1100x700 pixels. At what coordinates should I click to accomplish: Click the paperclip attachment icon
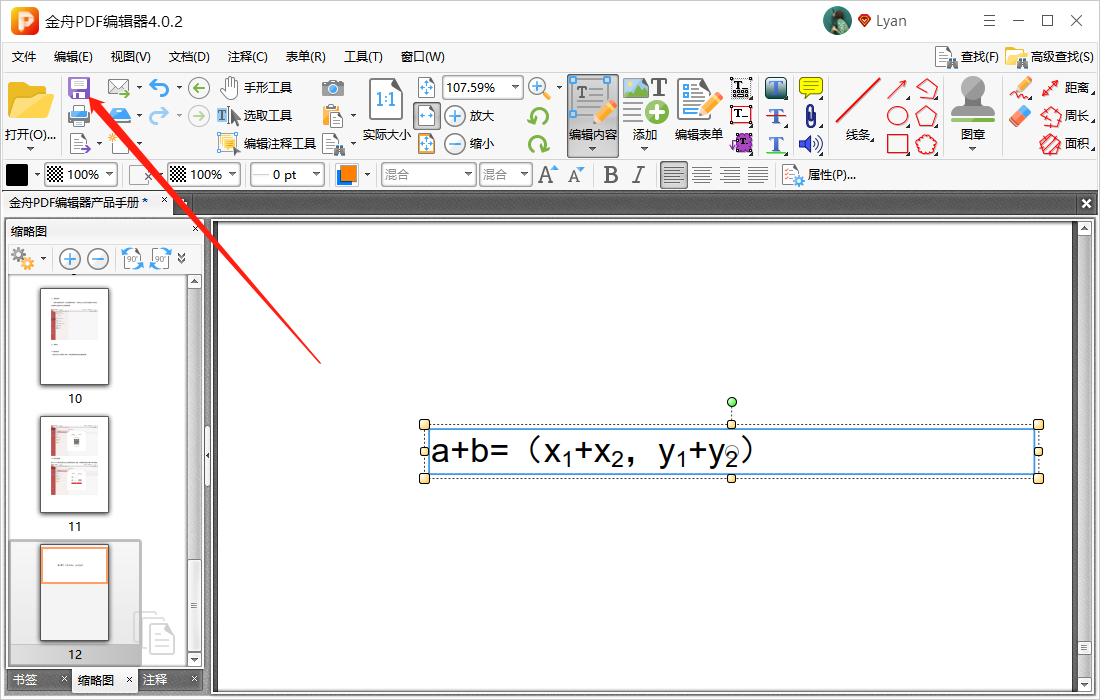pyautogui.click(x=810, y=116)
